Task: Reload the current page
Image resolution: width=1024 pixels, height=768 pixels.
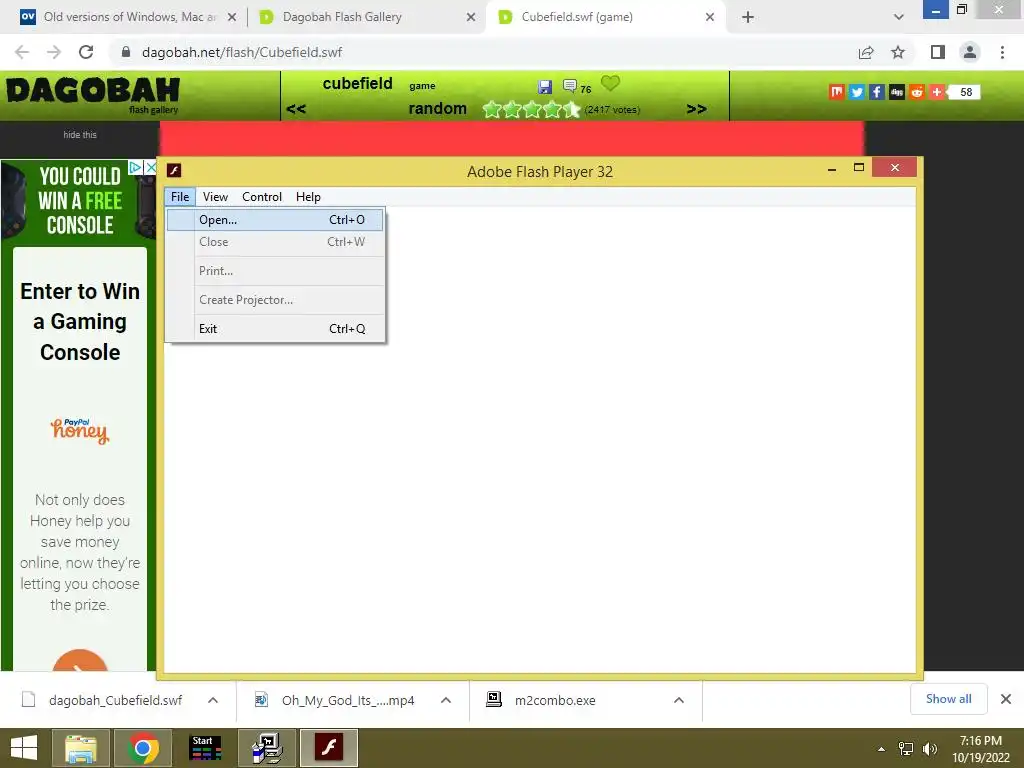Action: [x=86, y=52]
